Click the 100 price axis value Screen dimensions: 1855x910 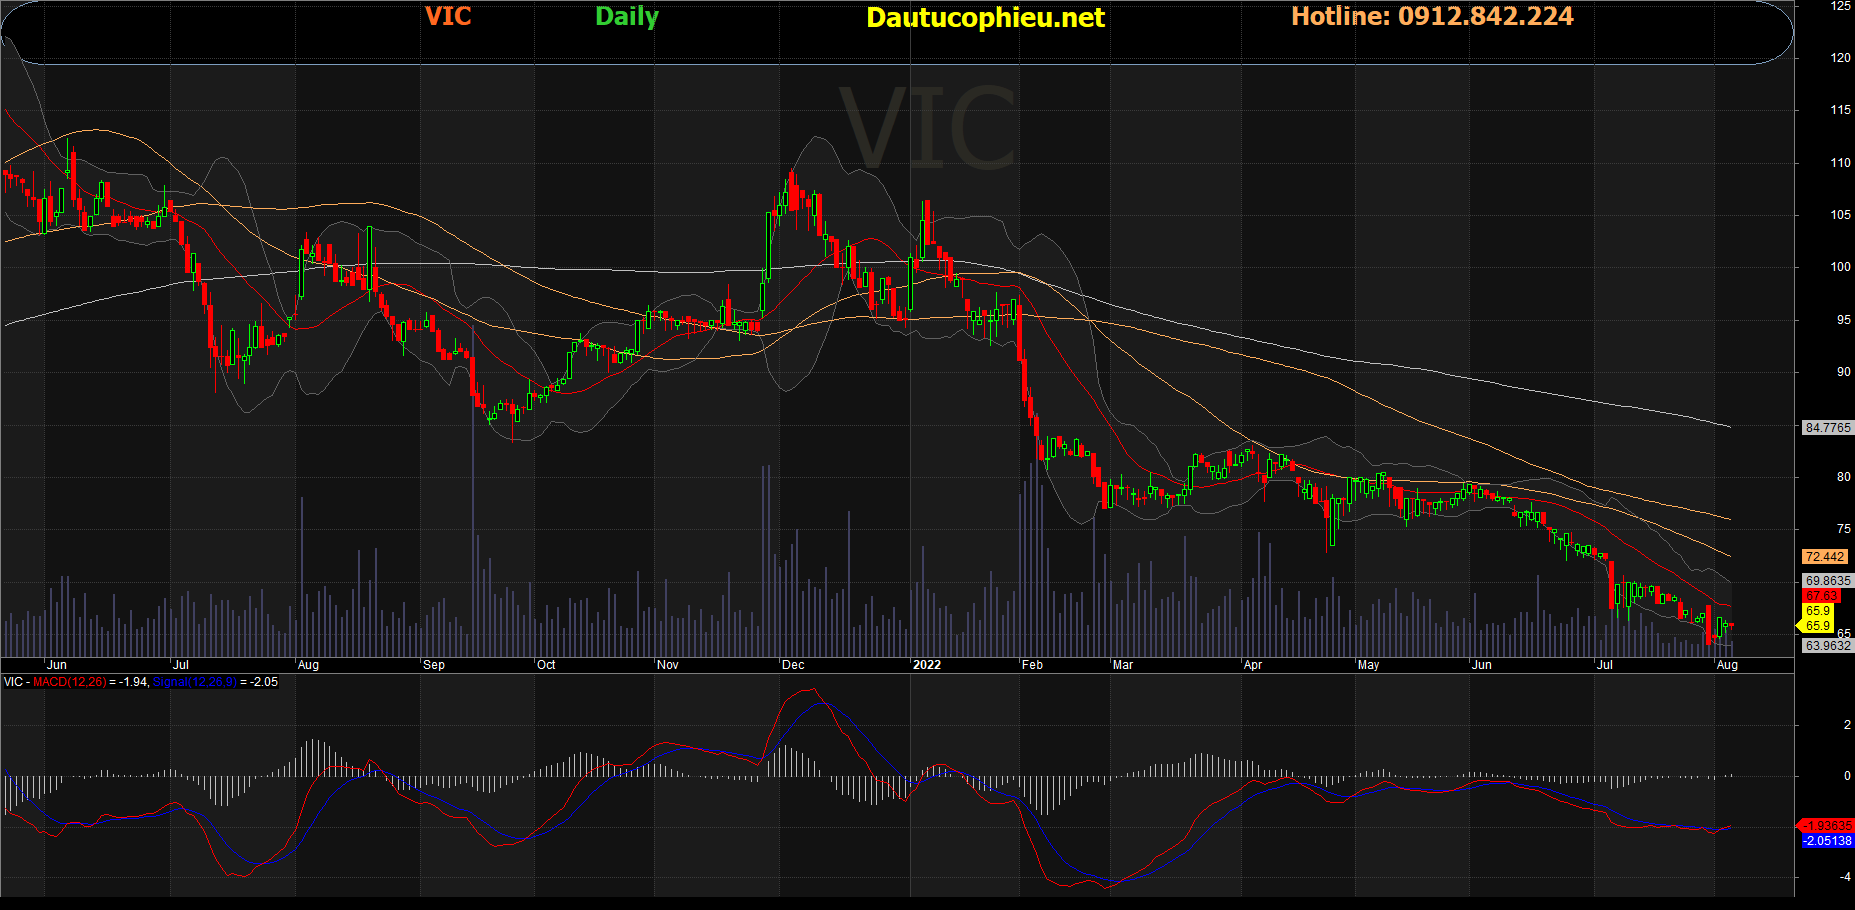pyautogui.click(x=1841, y=267)
